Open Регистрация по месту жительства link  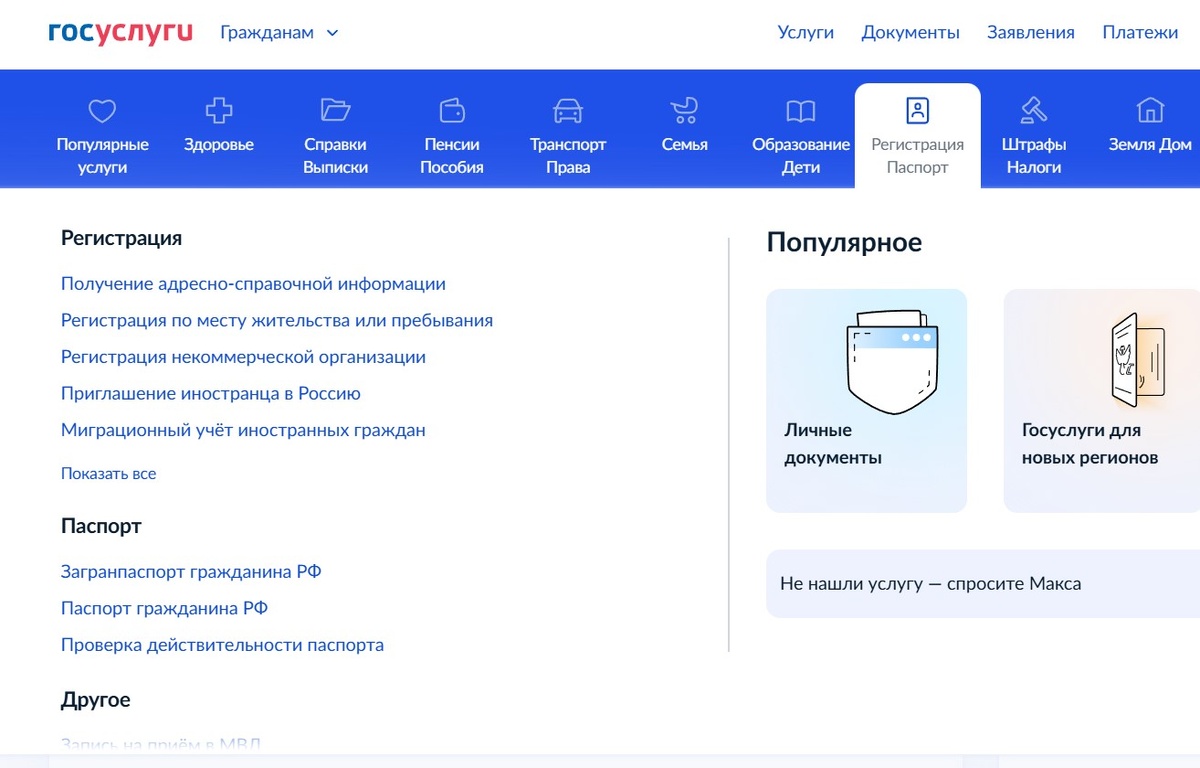pos(277,320)
